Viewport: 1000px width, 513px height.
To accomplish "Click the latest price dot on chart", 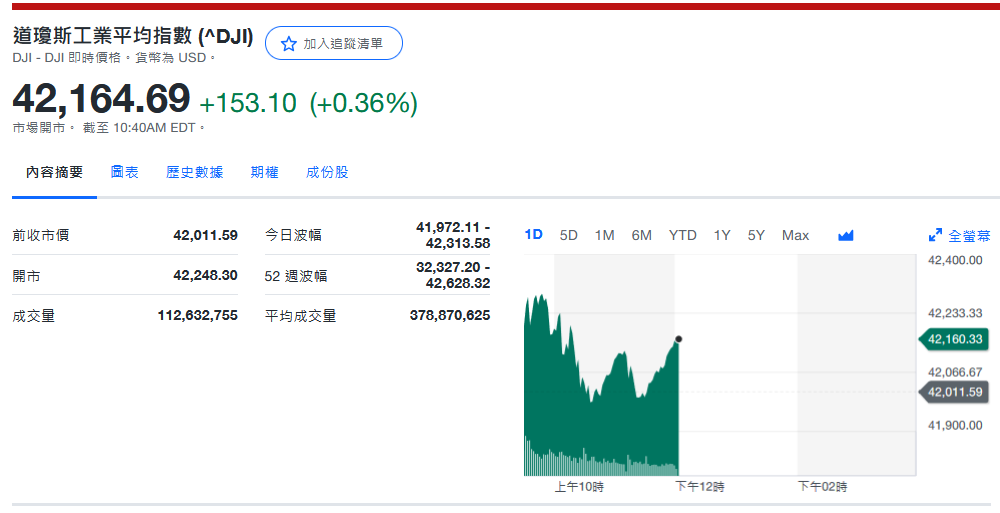I will [x=679, y=340].
